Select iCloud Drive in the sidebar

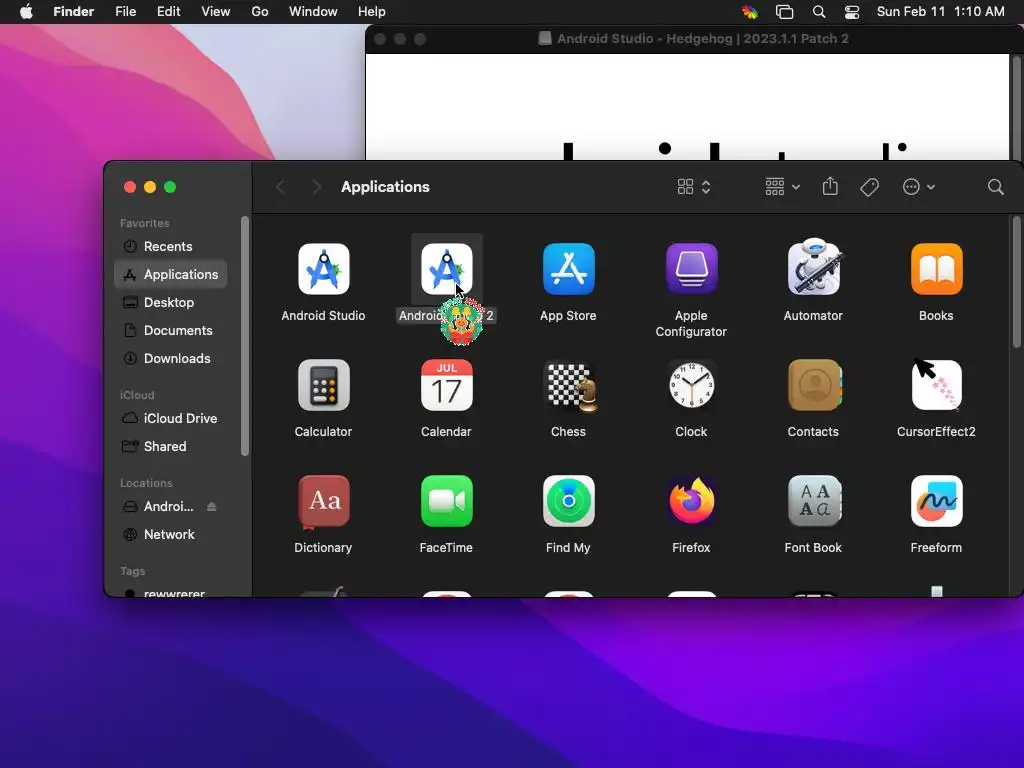click(x=171, y=419)
